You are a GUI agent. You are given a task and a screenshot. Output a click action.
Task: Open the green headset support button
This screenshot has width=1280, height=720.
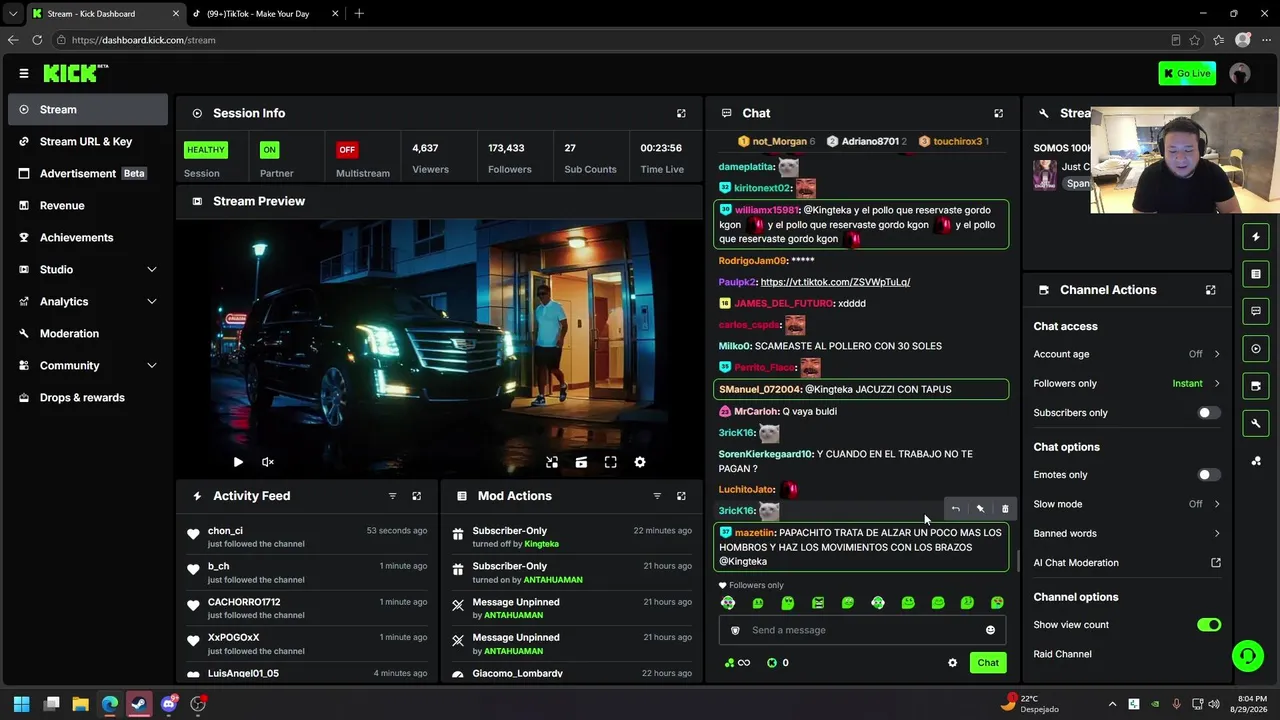[x=1247, y=656]
